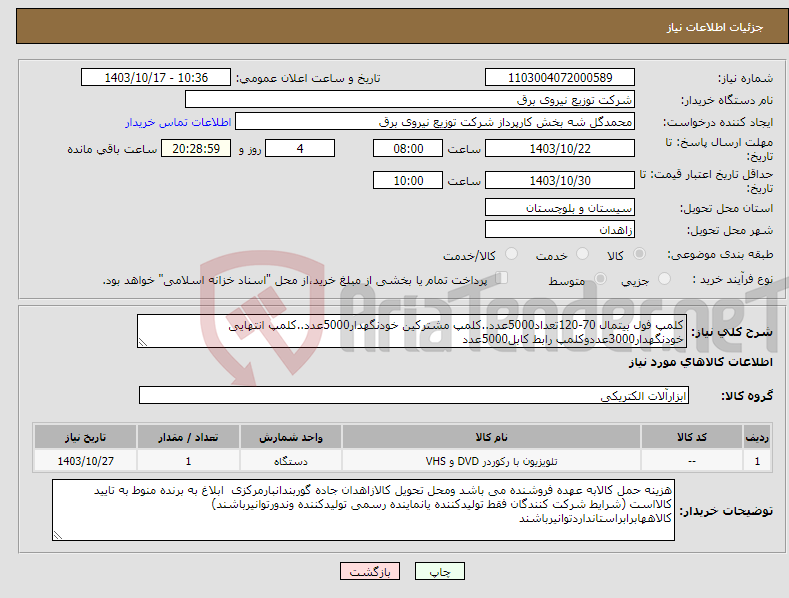This screenshot has width=789, height=598.
Task: Click the request number field 1103004072000589
Action: (x=560, y=78)
